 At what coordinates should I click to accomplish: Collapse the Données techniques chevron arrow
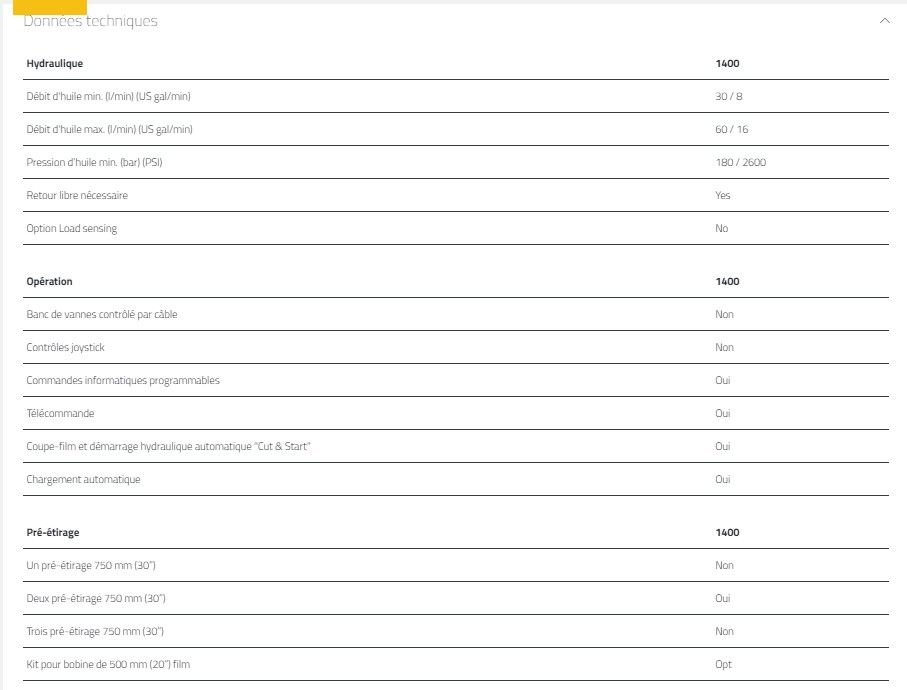coord(884,21)
